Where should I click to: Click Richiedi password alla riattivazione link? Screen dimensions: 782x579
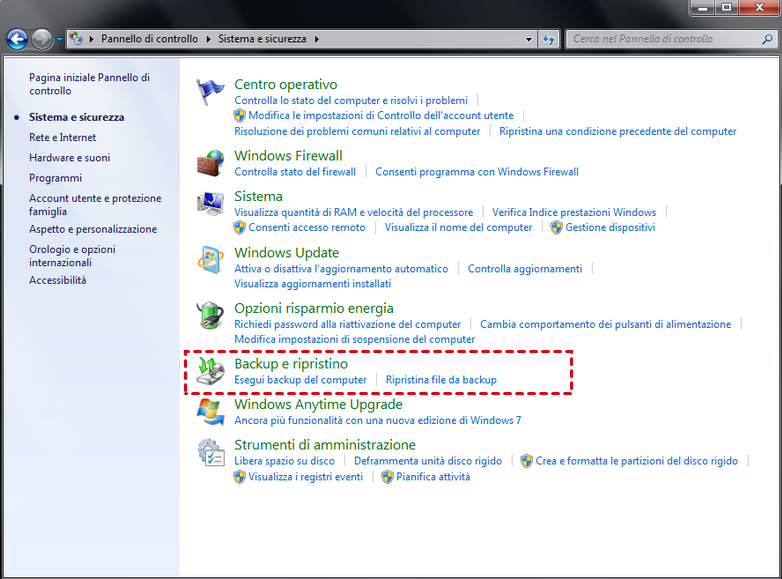pyautogui.click(x=348, y=324)
